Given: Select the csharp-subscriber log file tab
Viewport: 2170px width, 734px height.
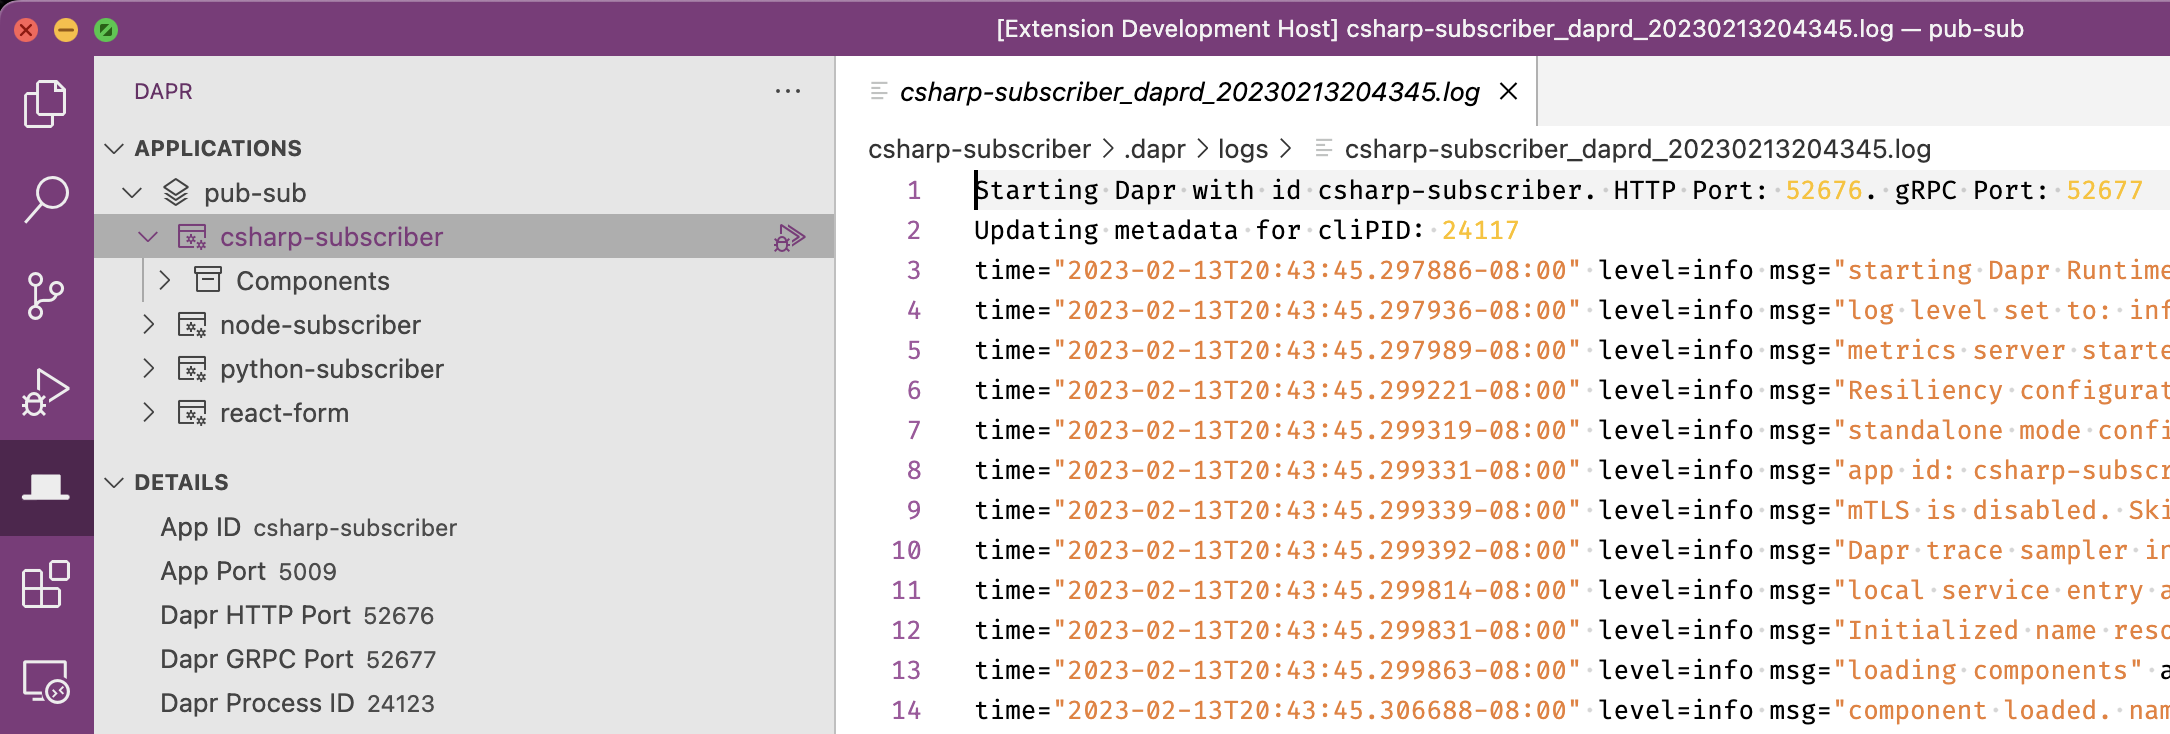Looking at the screenshot, I should pos(1188,91).
